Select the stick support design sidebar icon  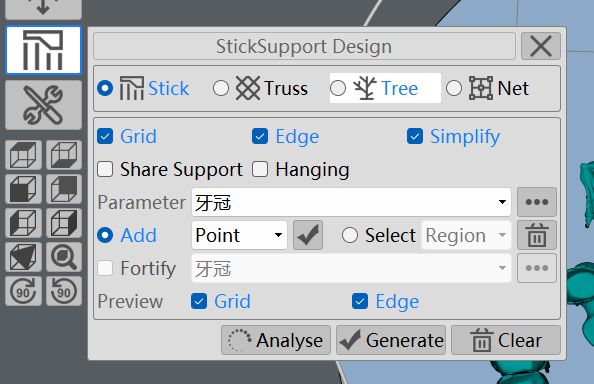(x=43, y=50)
